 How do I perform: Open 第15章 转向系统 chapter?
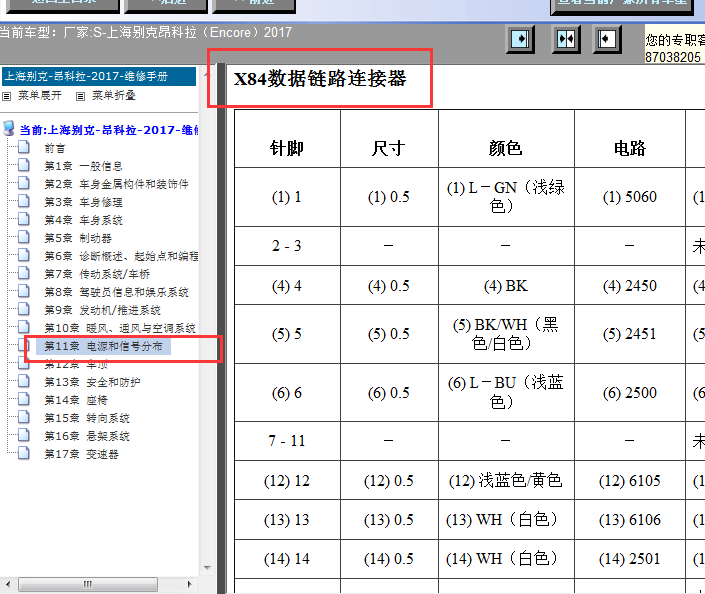(87, 418)
